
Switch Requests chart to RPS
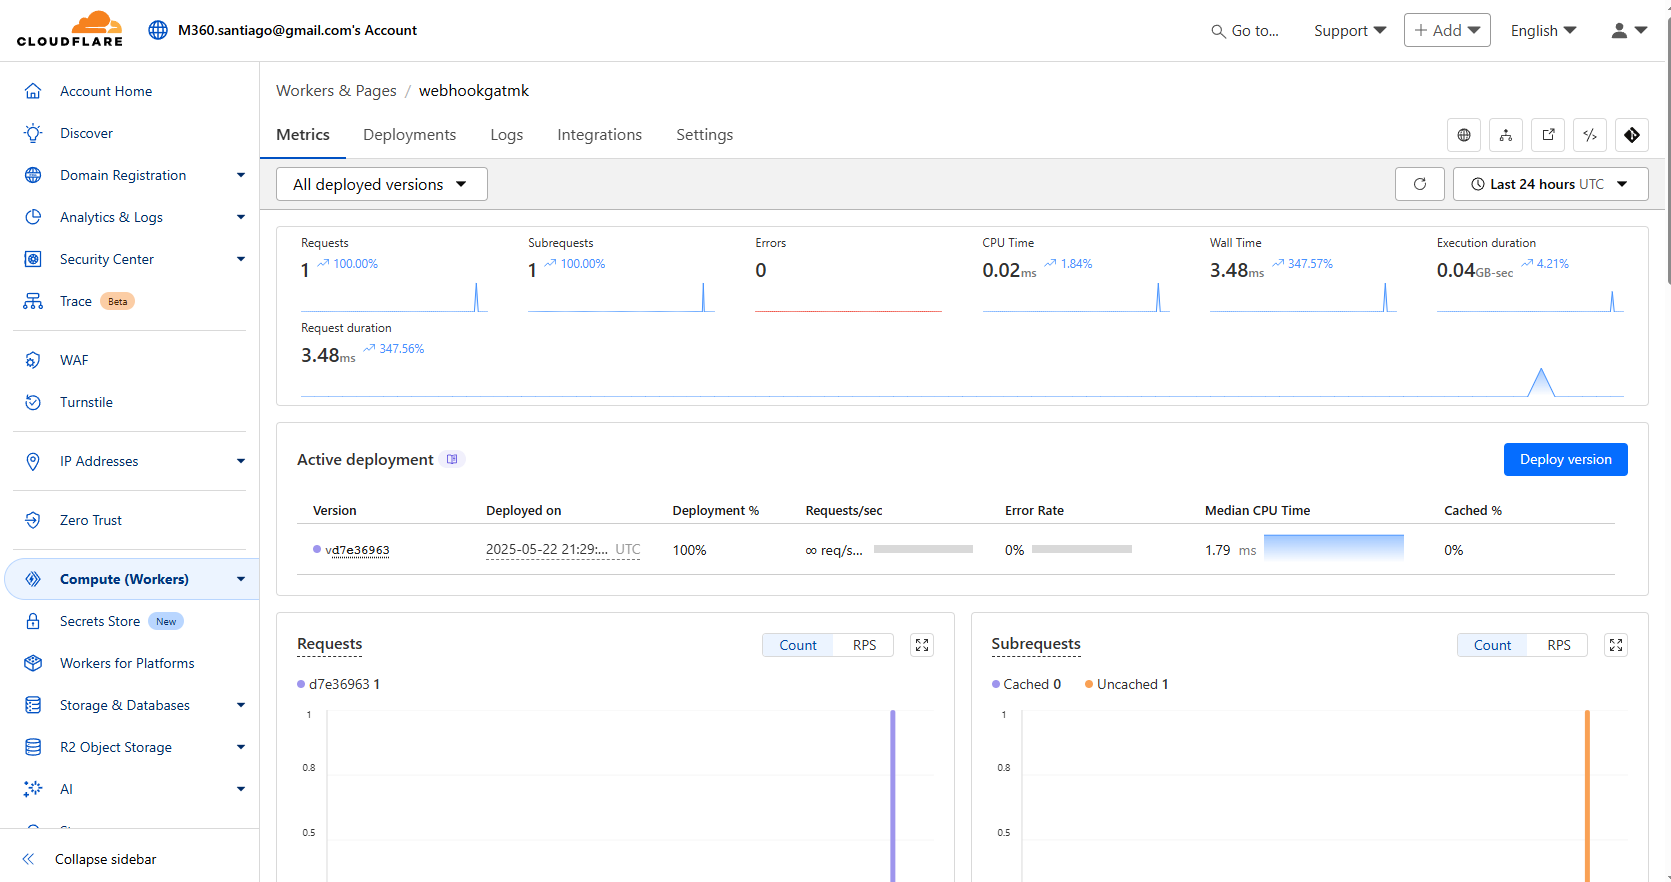[864, 645]
